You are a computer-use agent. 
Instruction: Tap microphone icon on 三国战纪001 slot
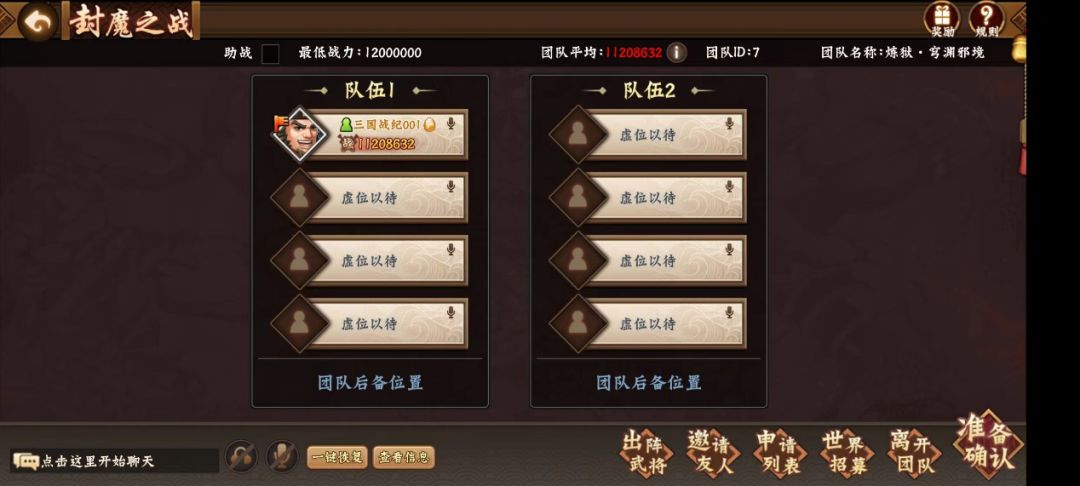point(450,123)
